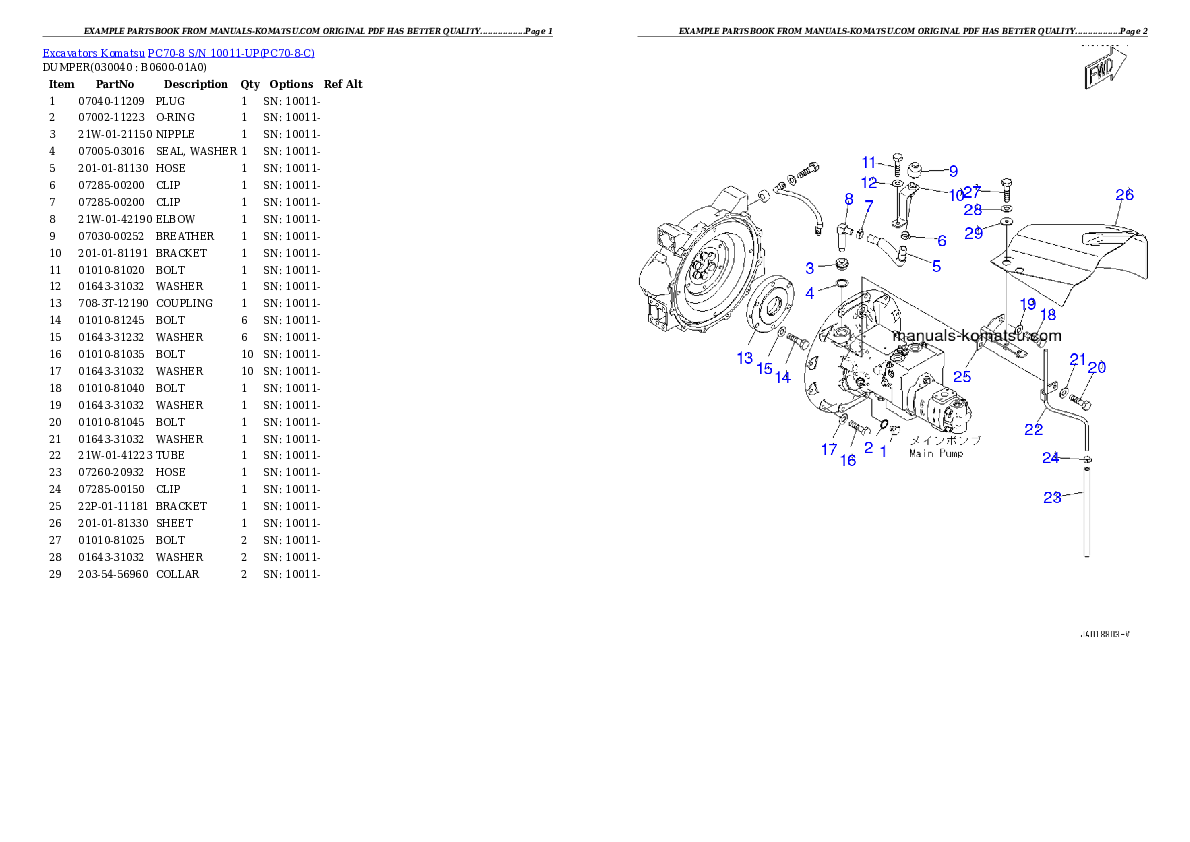Select callout number 3
The image size is (1190, 842).
[x=811, y=268]
